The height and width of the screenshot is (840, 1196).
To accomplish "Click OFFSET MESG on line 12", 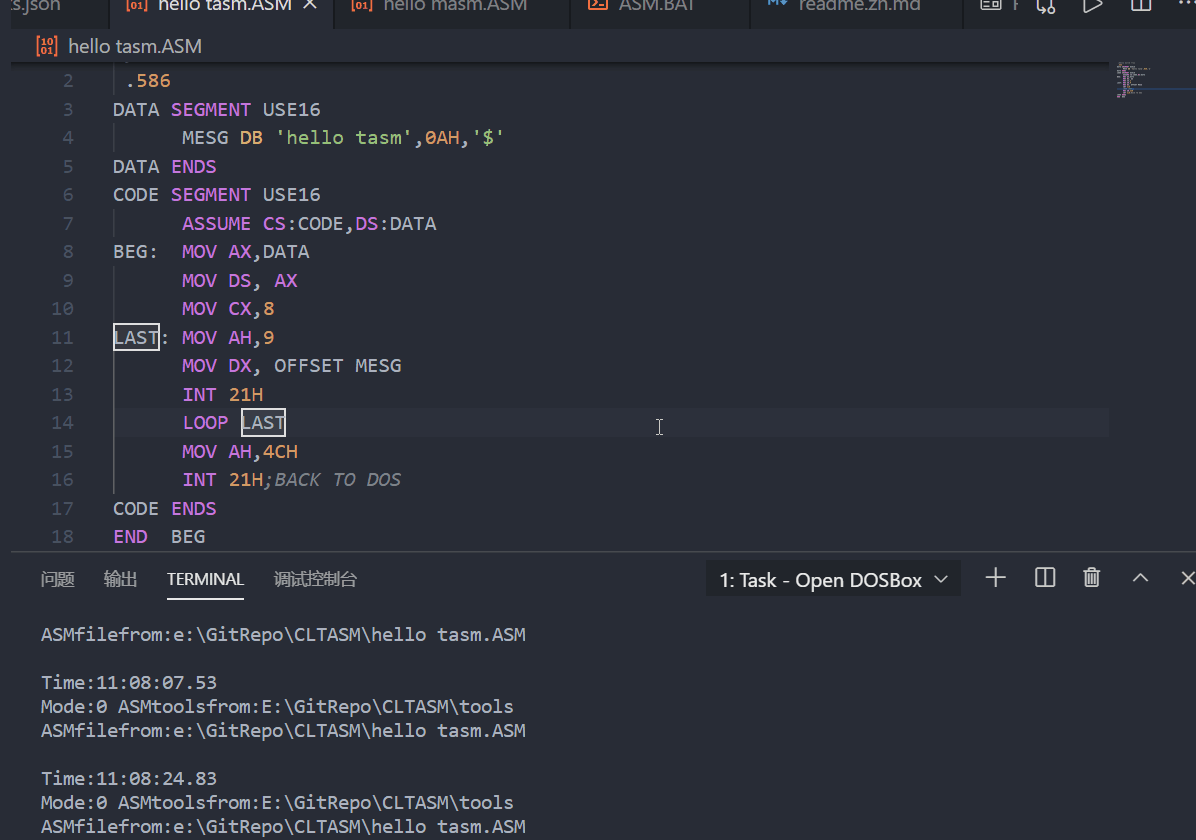I will pyautogui.click(x=338, y=366).
